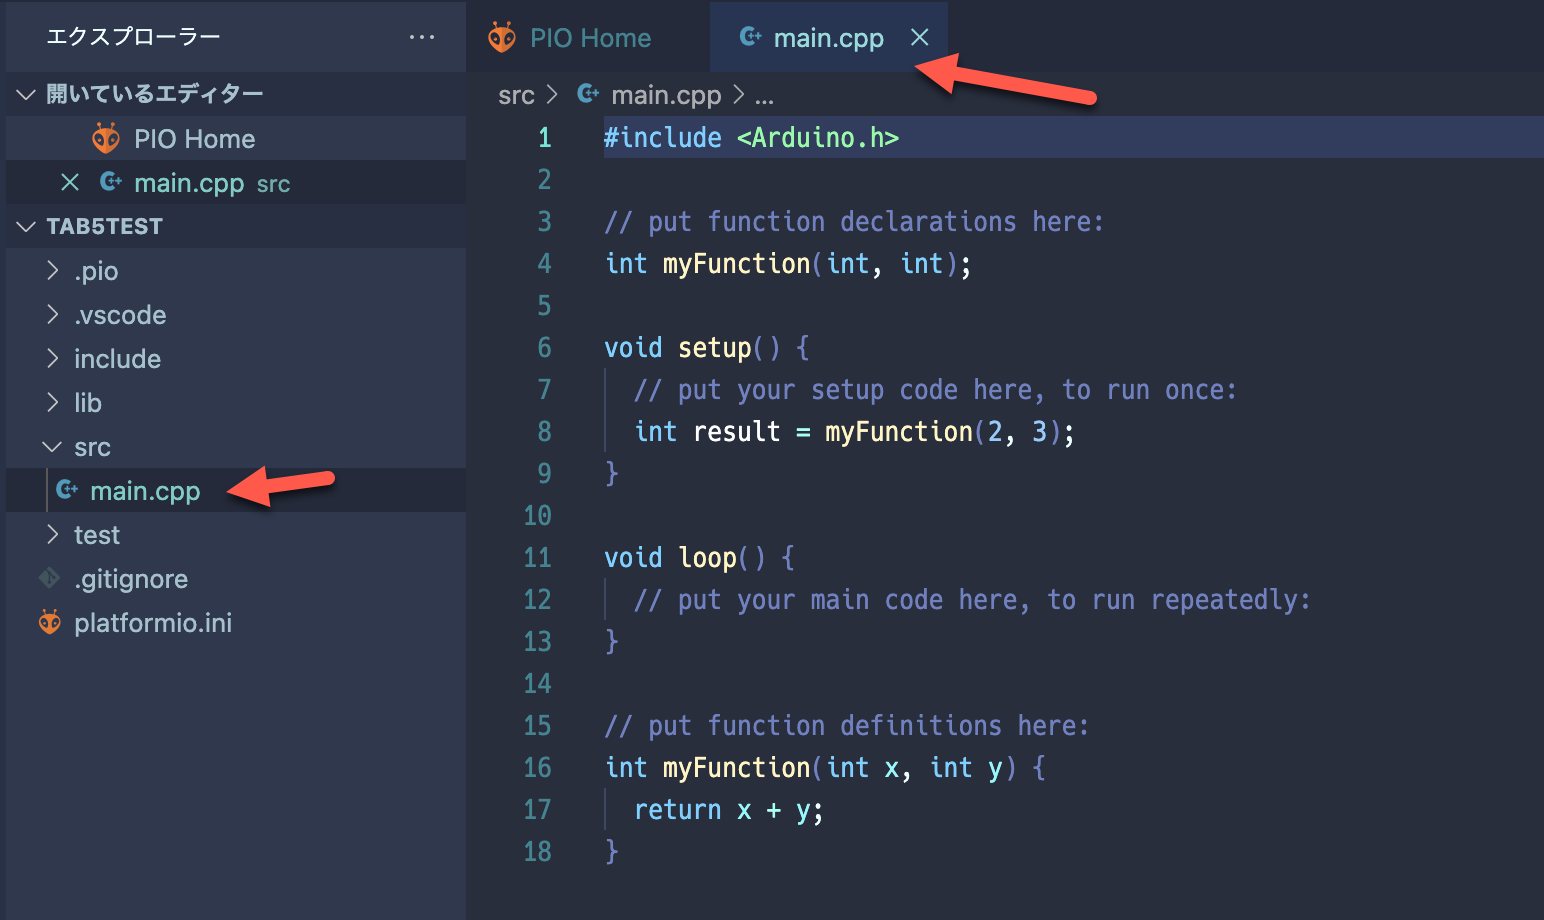Select the main.cpp tab
1544x920 pixels.
point(828,37)
